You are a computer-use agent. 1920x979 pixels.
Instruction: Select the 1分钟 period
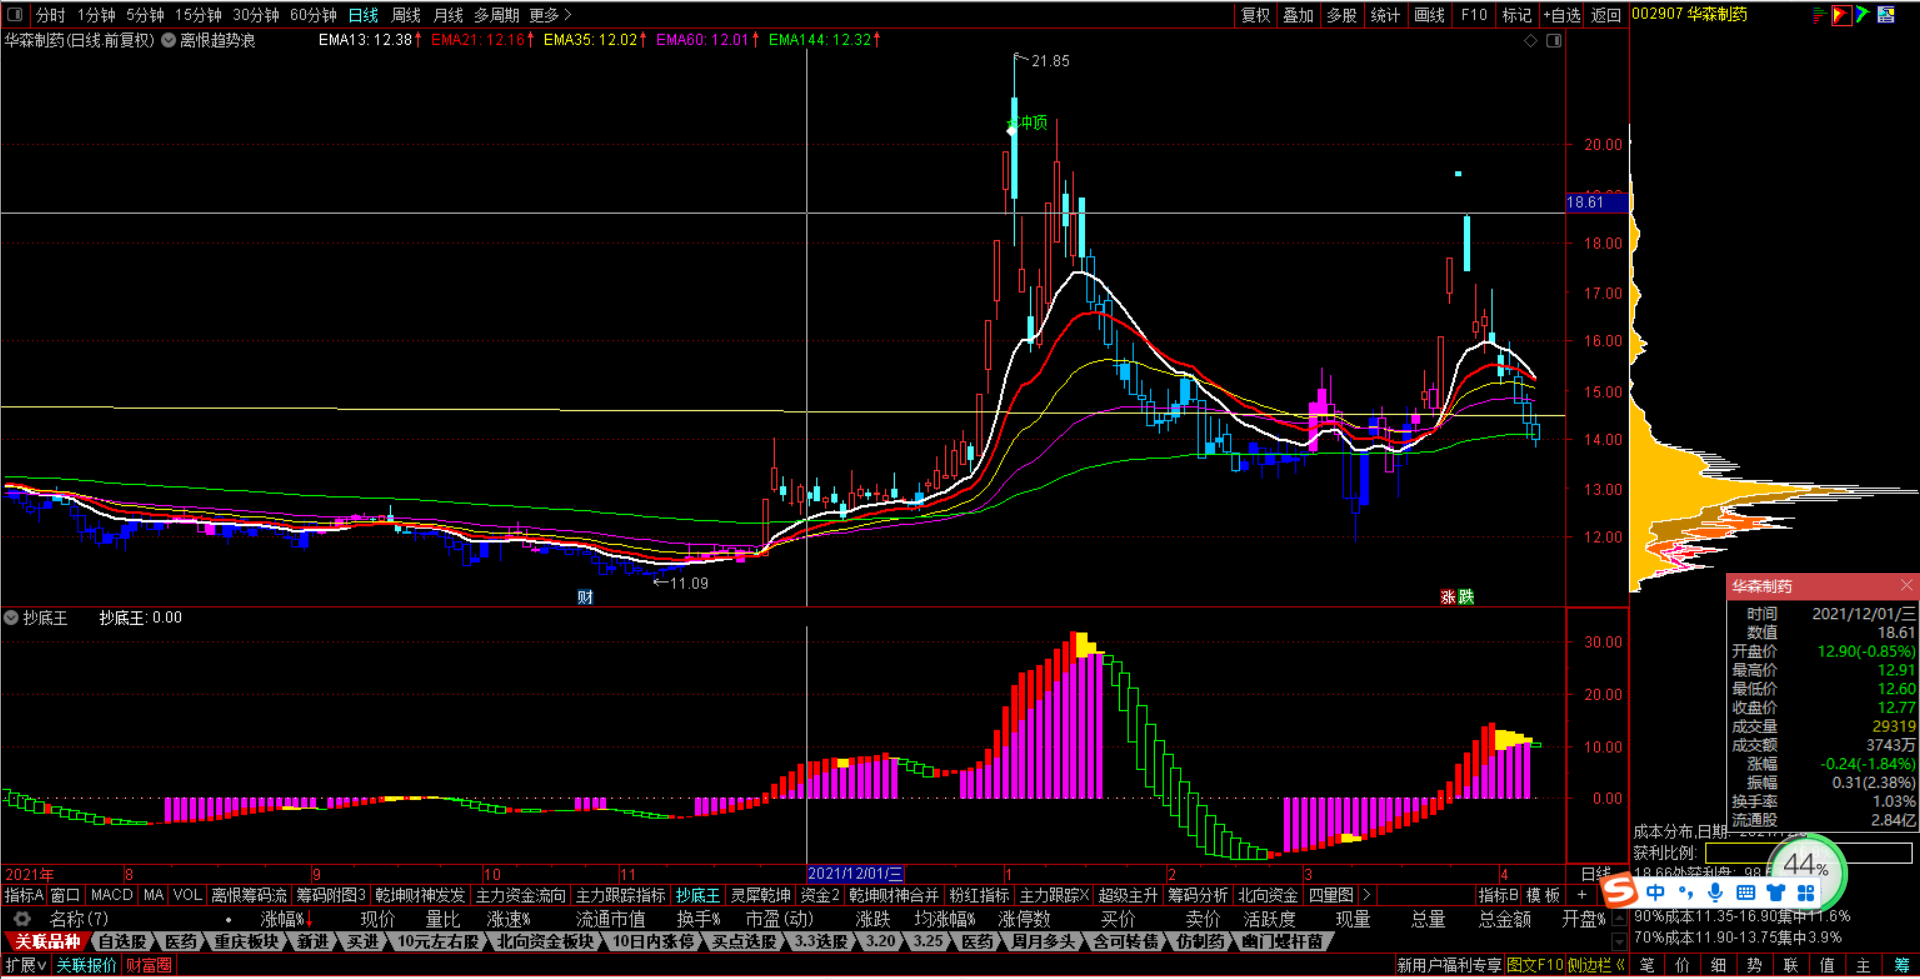(x=96, y=15)
